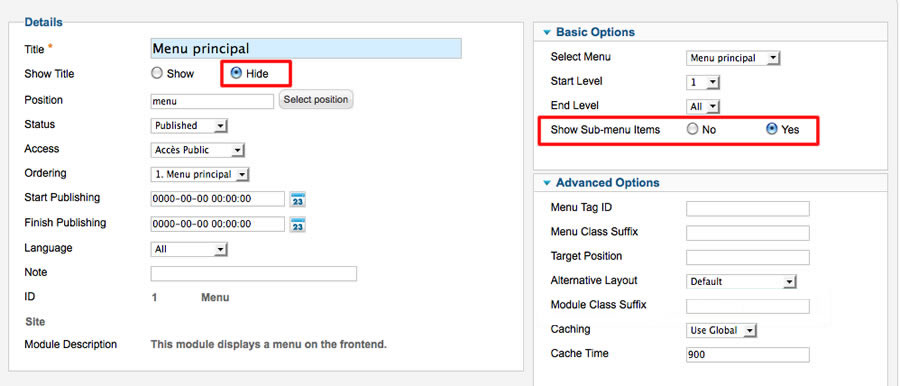Collapse Basic Options with its arrow
The width and height of the screenshot is (900, 386).
click(546, 33)
